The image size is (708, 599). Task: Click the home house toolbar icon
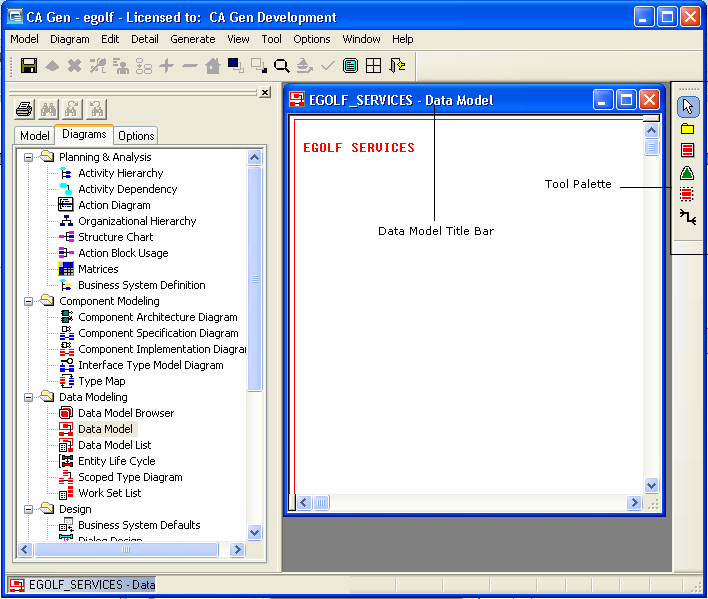[213, 66]
